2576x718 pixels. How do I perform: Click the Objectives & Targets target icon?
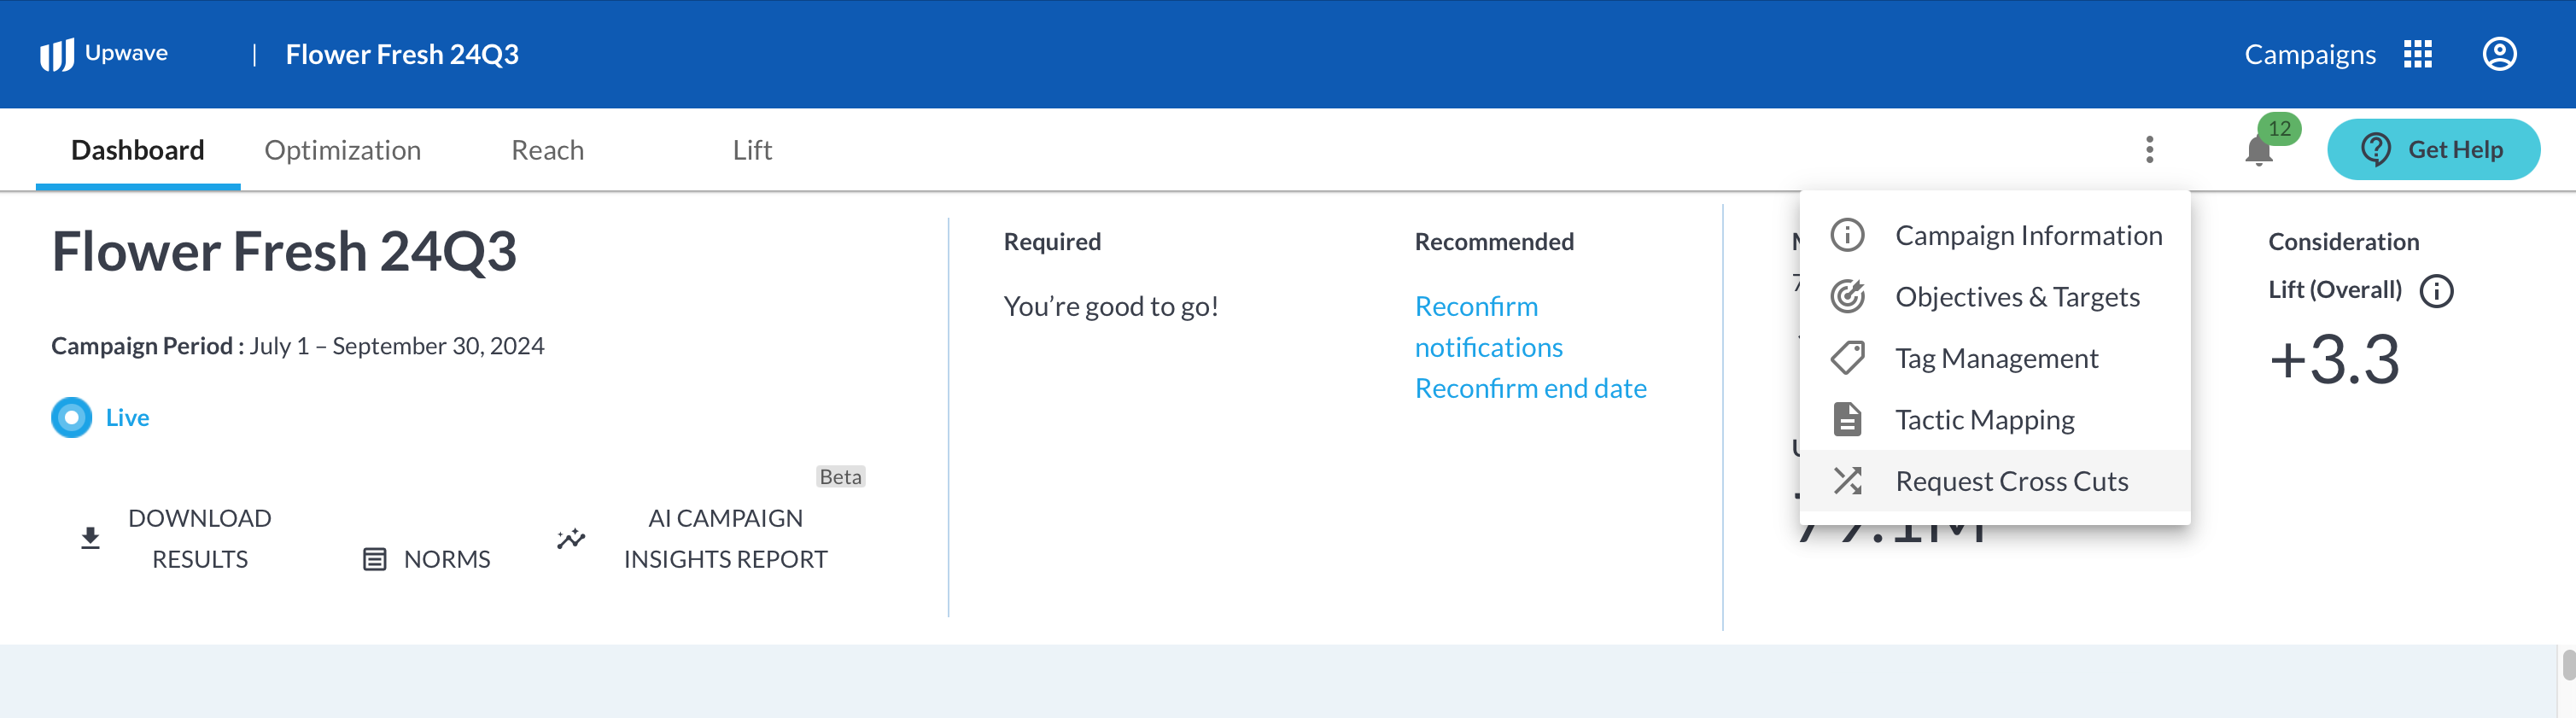pos(1847,297)
